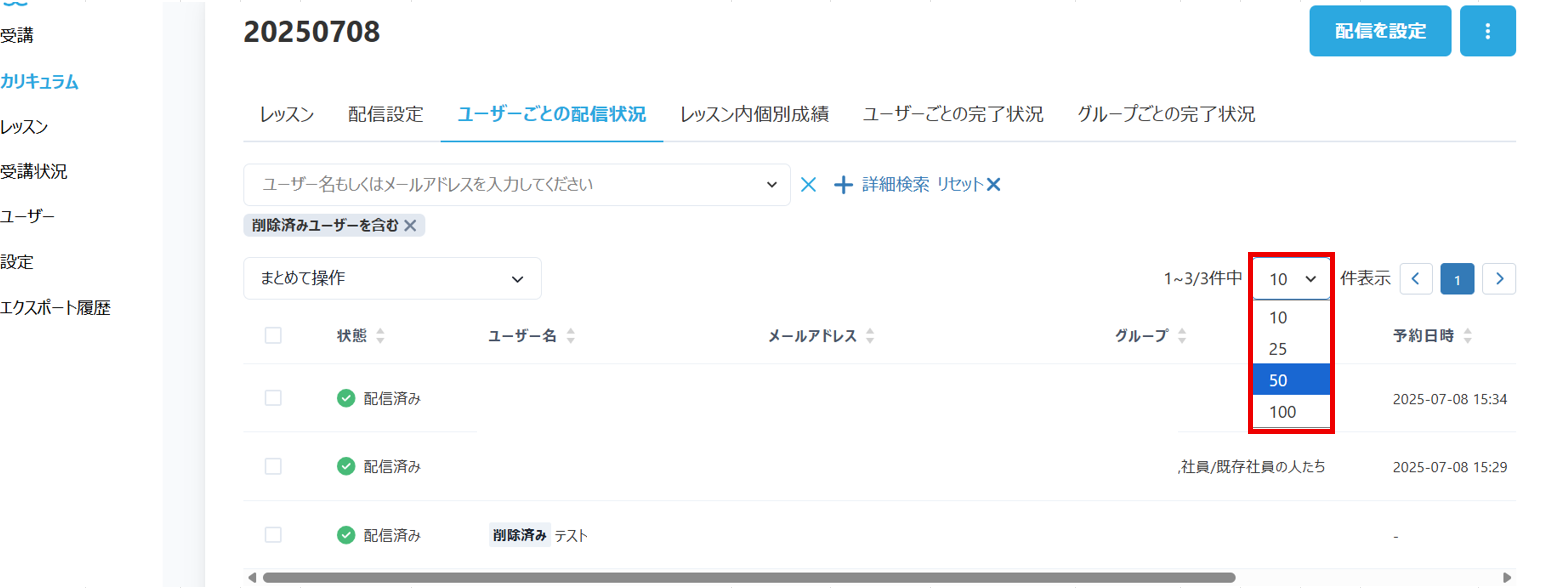Click the 20250708 page title
The width and height of the screenshot is (1545, 588).
click(312, 32)
